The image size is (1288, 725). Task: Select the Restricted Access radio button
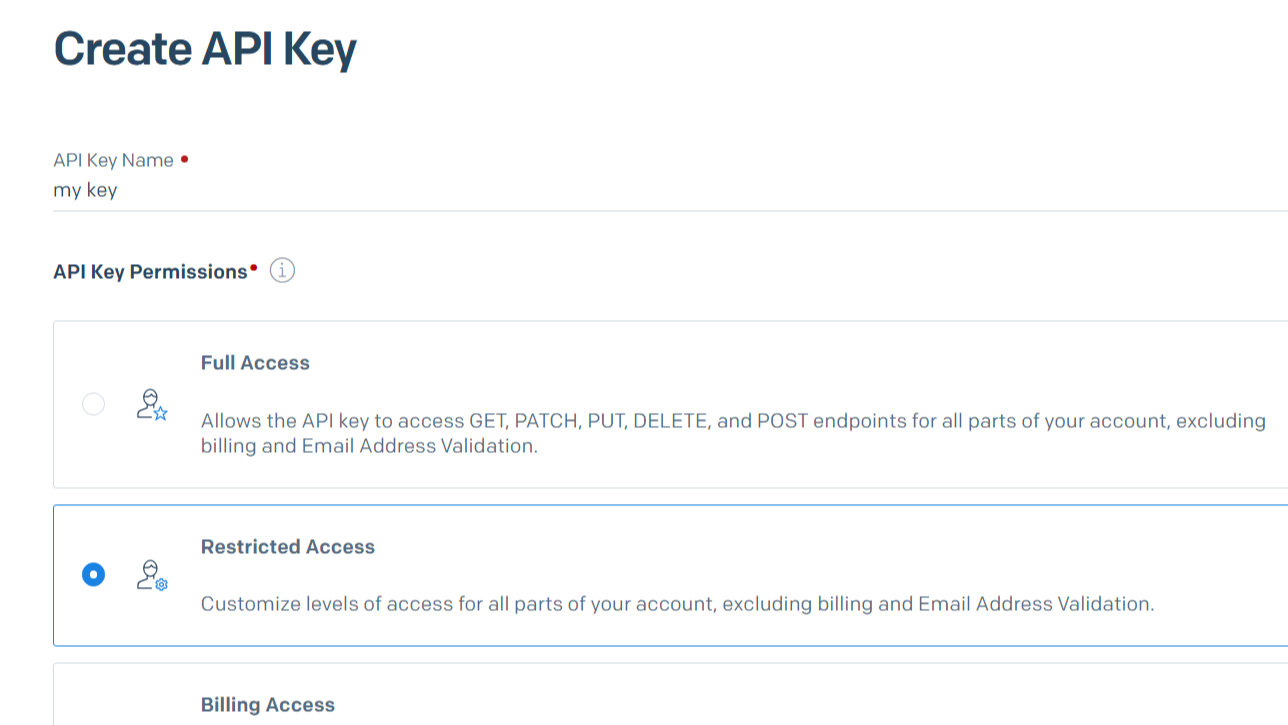coord(93,575)
